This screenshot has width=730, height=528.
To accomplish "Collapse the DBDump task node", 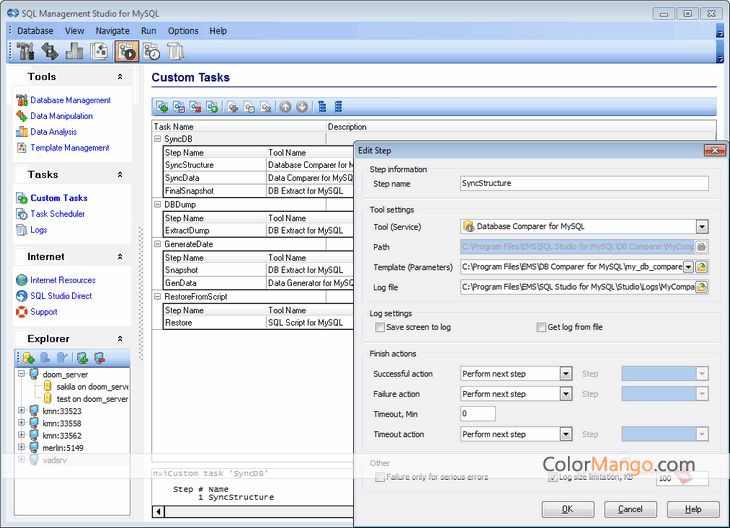I will 157,204.
